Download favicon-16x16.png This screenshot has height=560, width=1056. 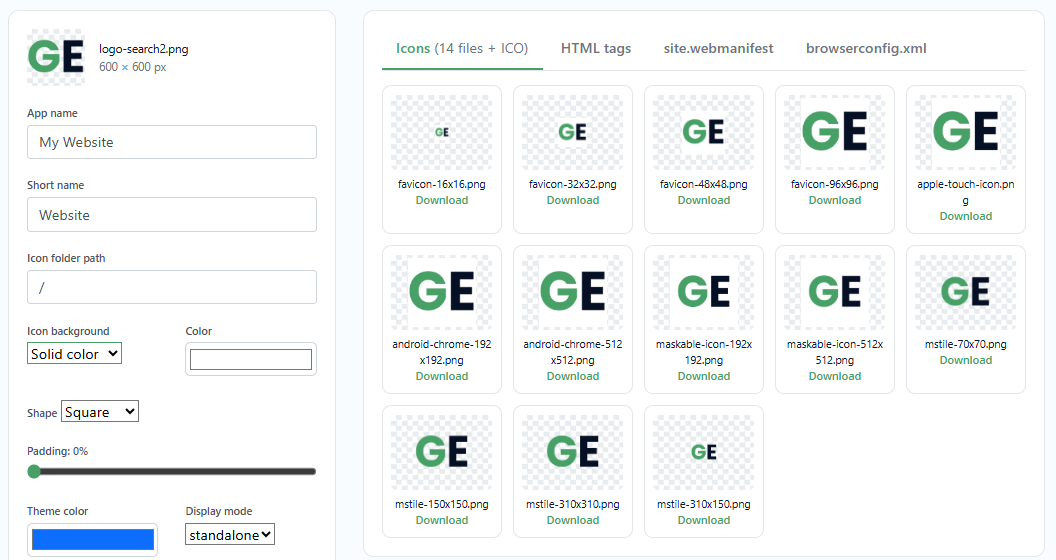coord(442,200)
